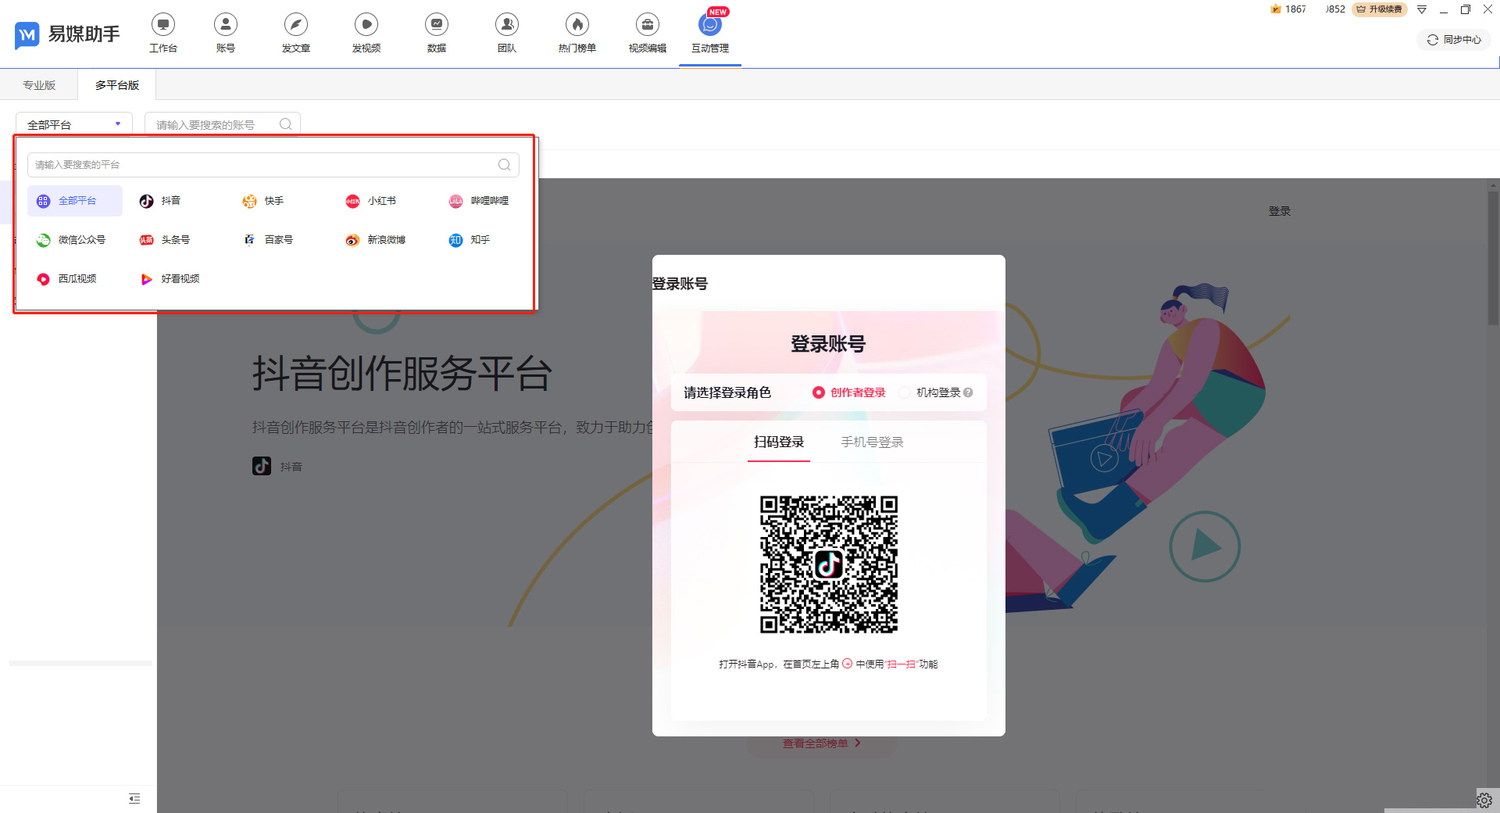Choose the 小红书 platform

pos(371,201)
